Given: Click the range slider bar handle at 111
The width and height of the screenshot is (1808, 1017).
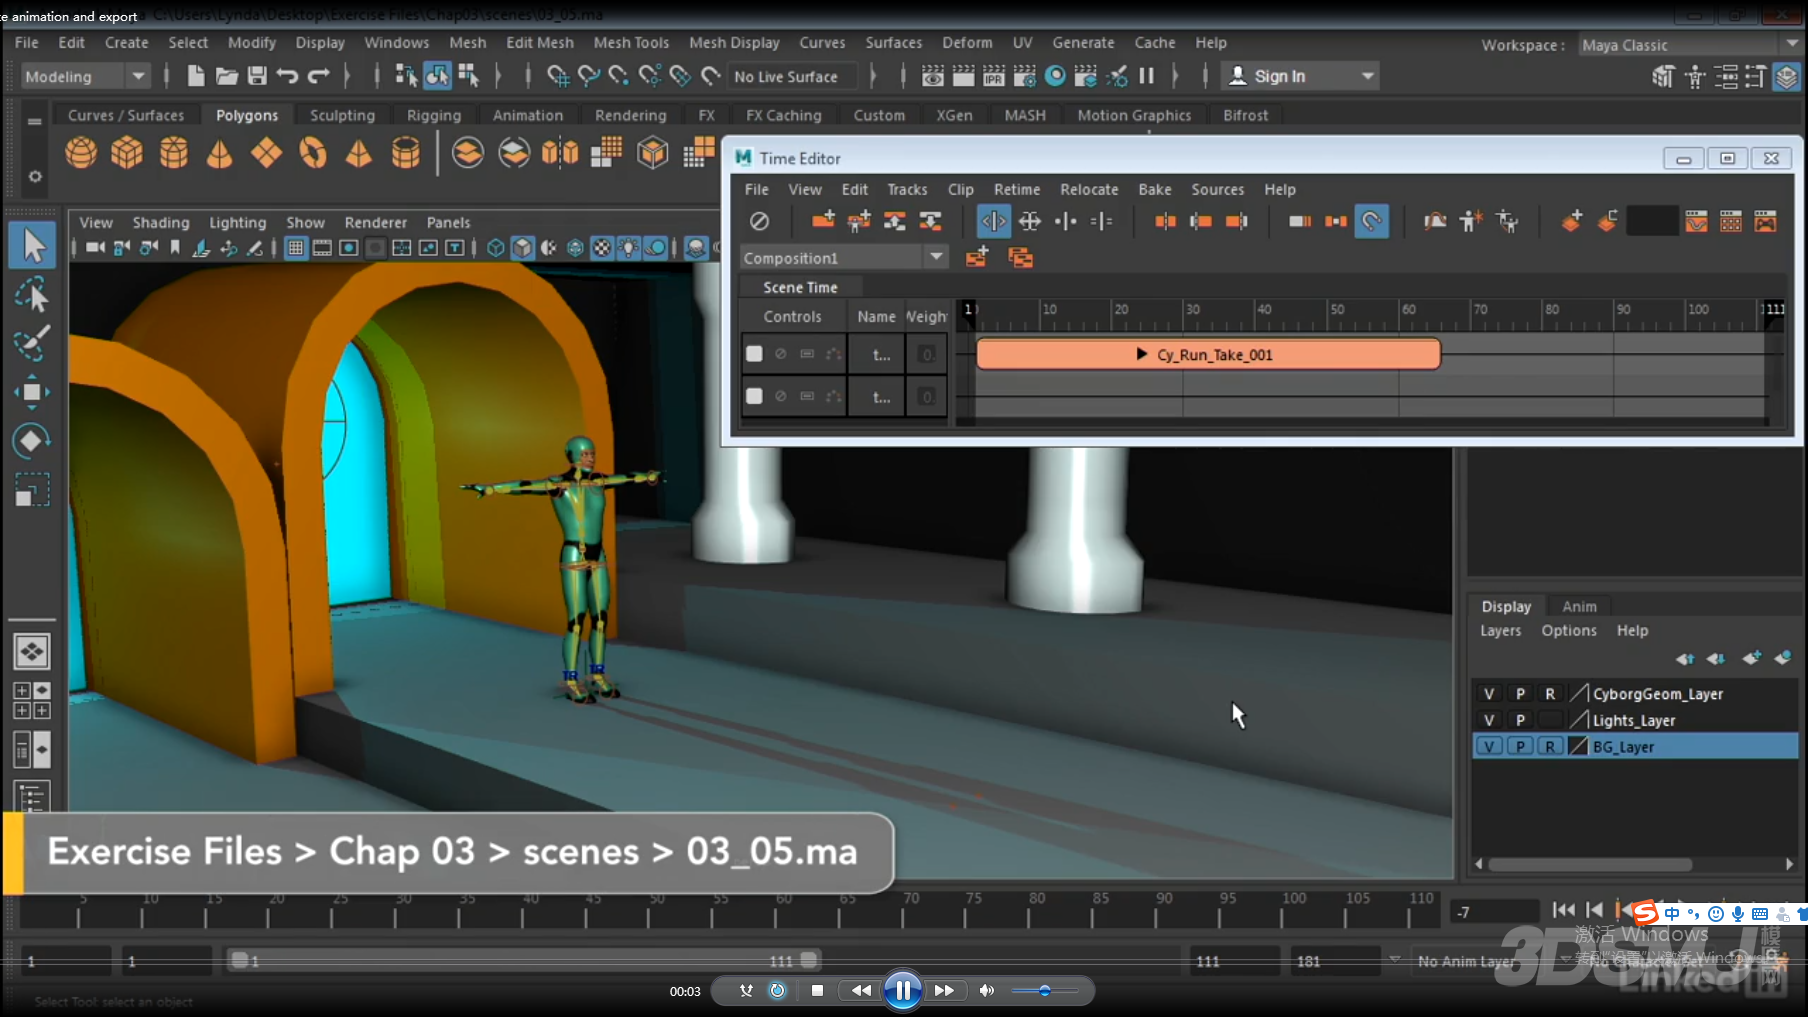Looking at the screenshot, I should tap(809, 960).
